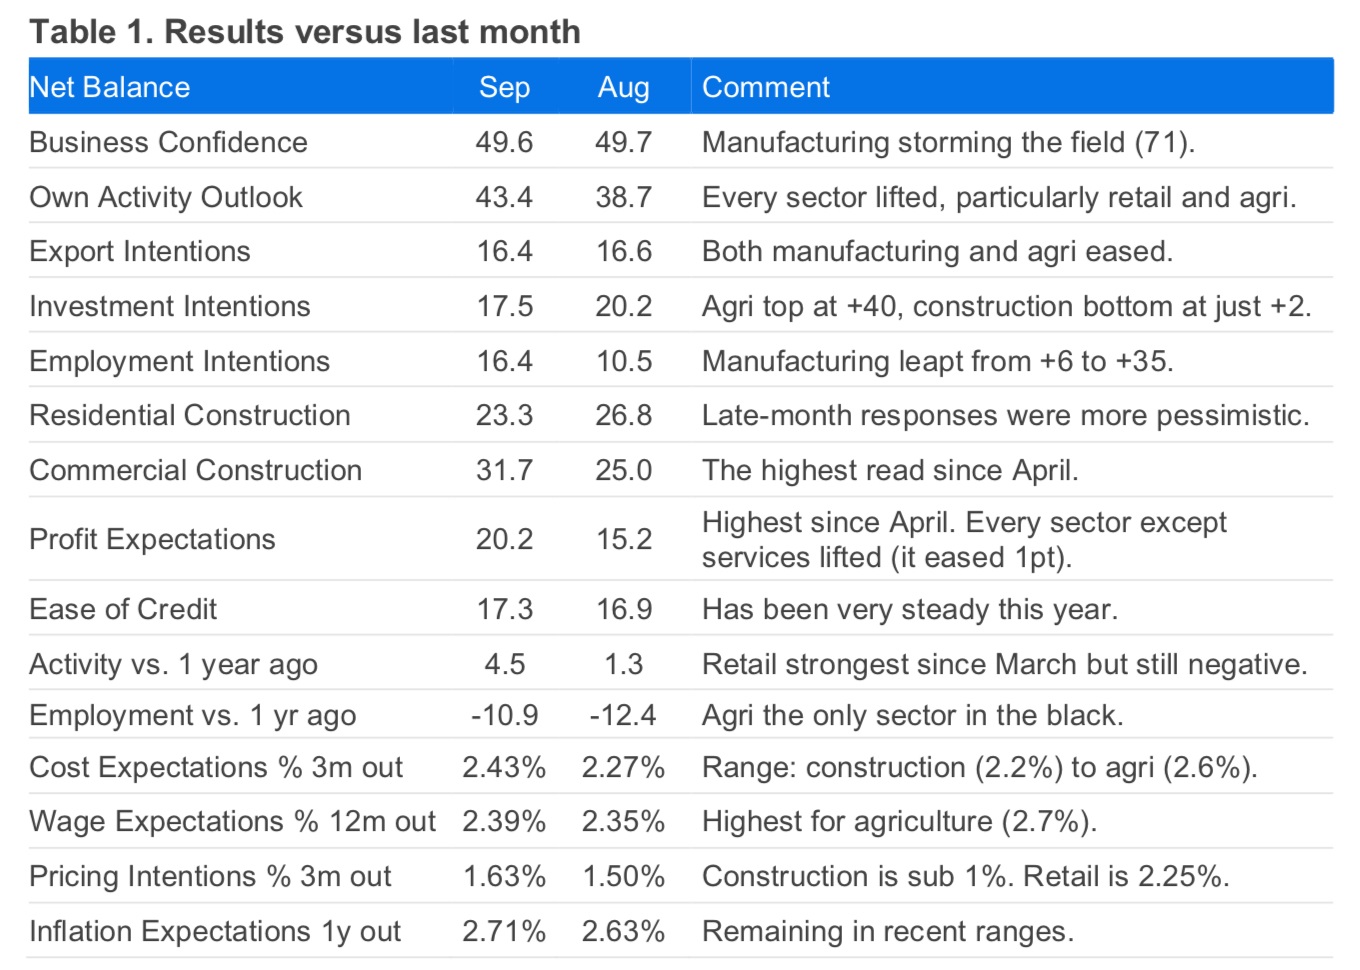Image resolution: width=1360 pixels, height=970 pixels.
Task: Click the Investment Intentions Aug value 20.2
Action: (623, 306)
